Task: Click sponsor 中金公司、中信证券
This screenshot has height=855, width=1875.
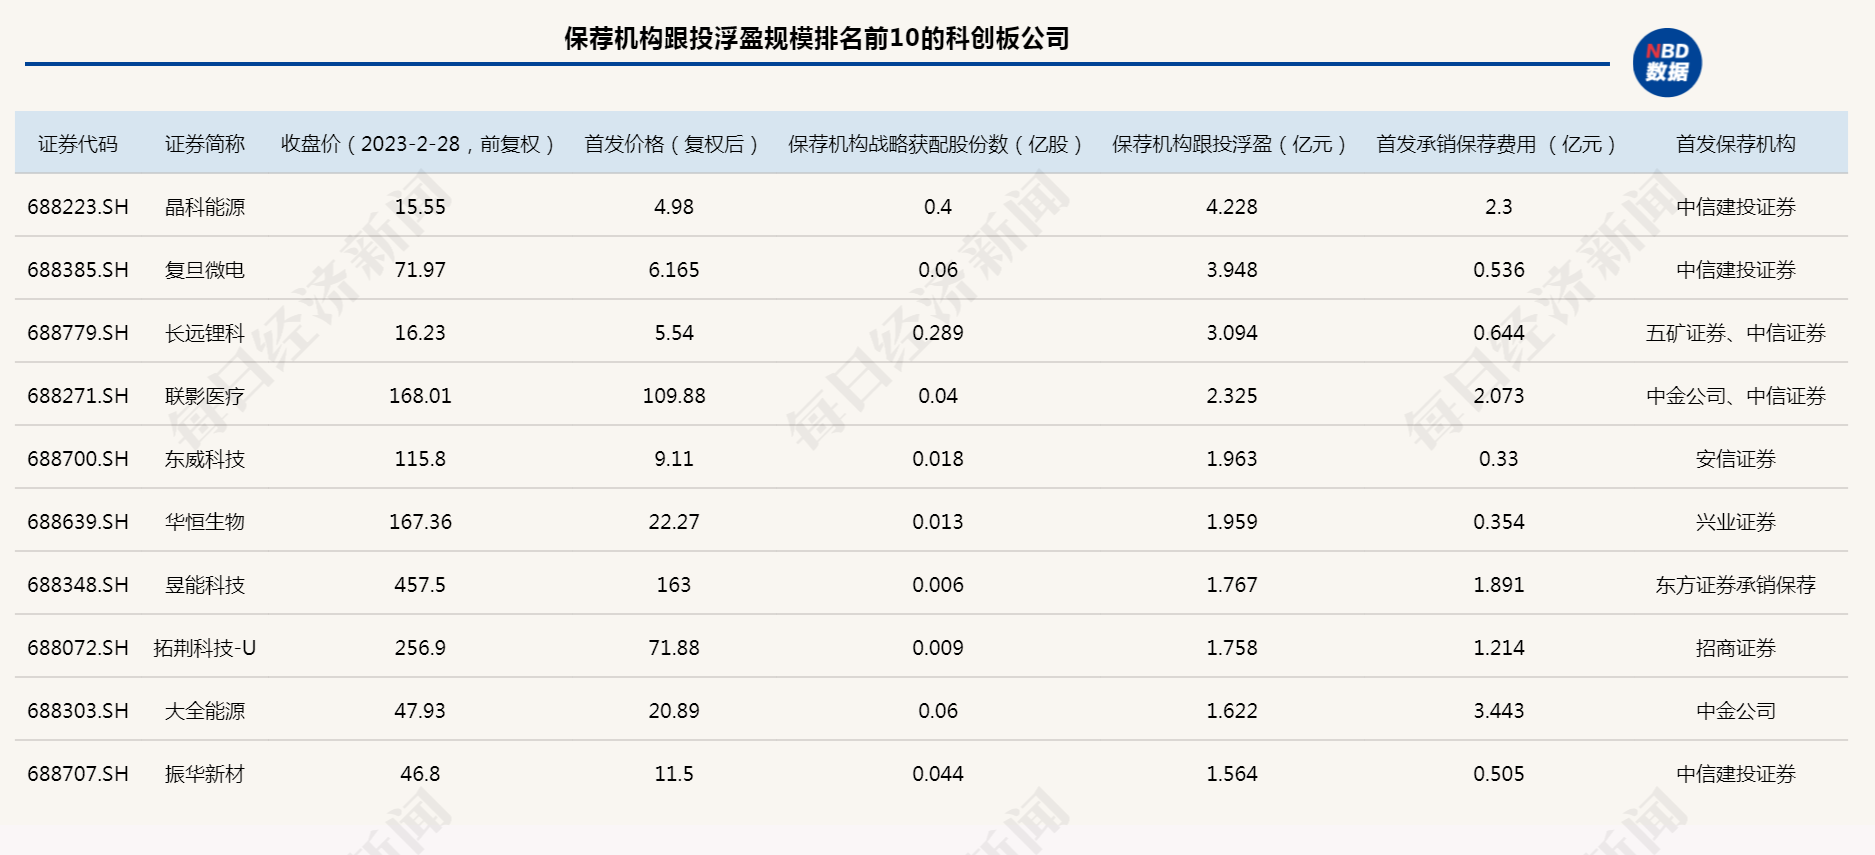Action: tap(1736, 396)
